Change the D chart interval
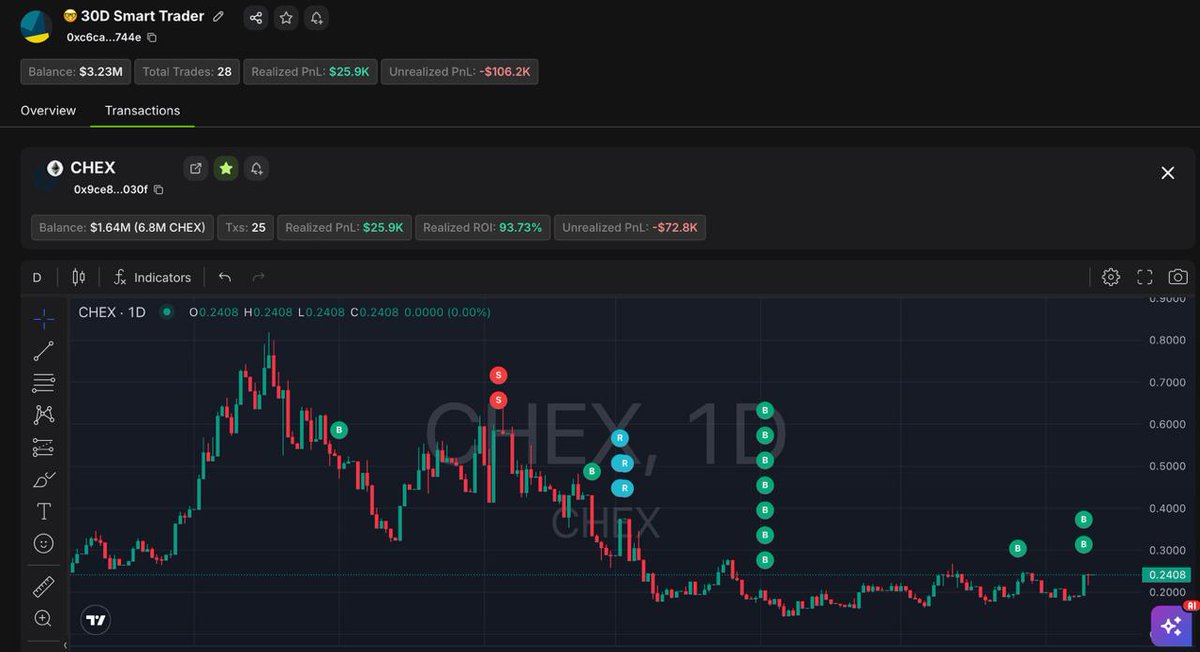1200x652 pixels. pyautogui.click(x=37, y=277)
